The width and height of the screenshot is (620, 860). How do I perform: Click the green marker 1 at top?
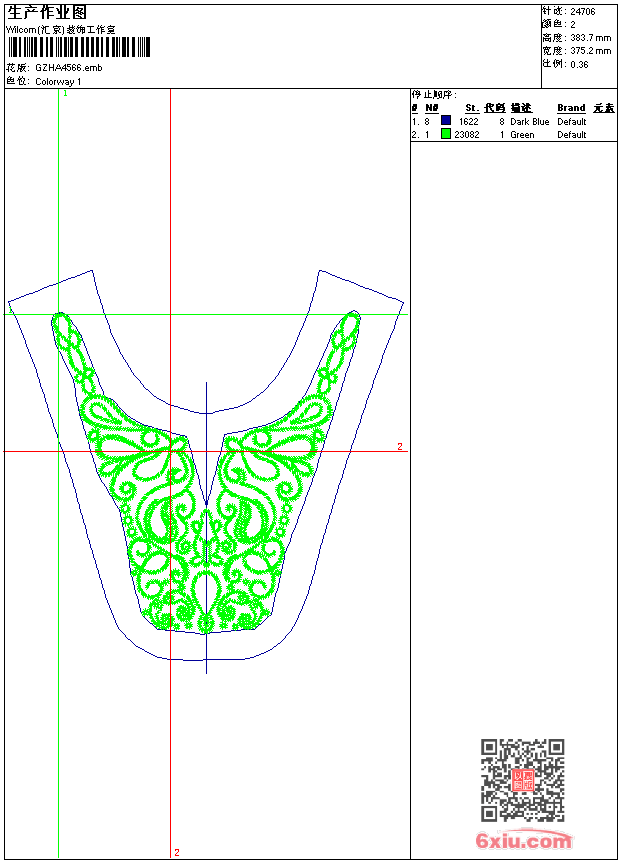click(x=65, y=93)
